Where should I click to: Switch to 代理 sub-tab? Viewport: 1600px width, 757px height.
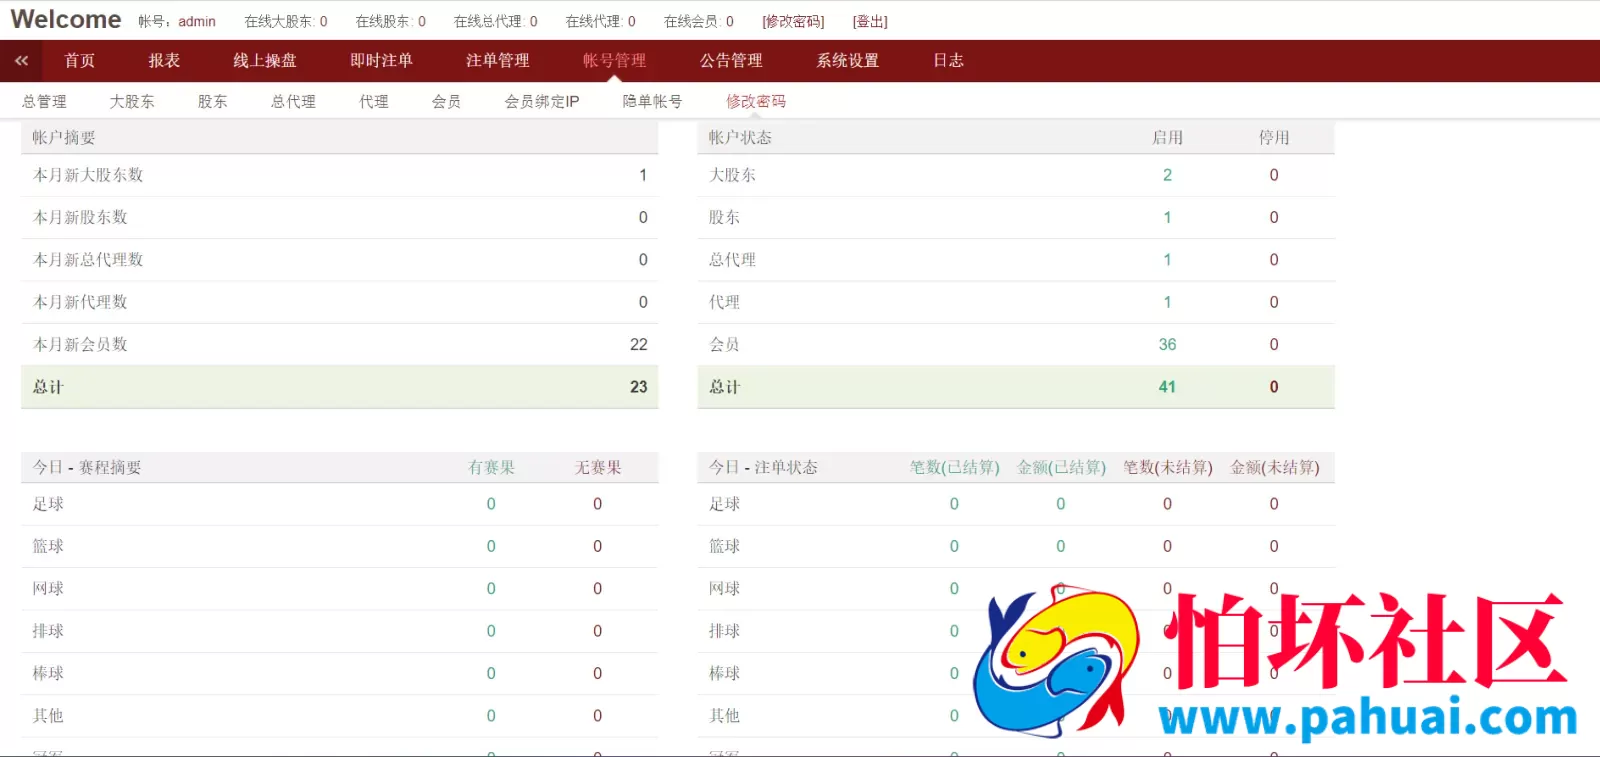point(375,102)
